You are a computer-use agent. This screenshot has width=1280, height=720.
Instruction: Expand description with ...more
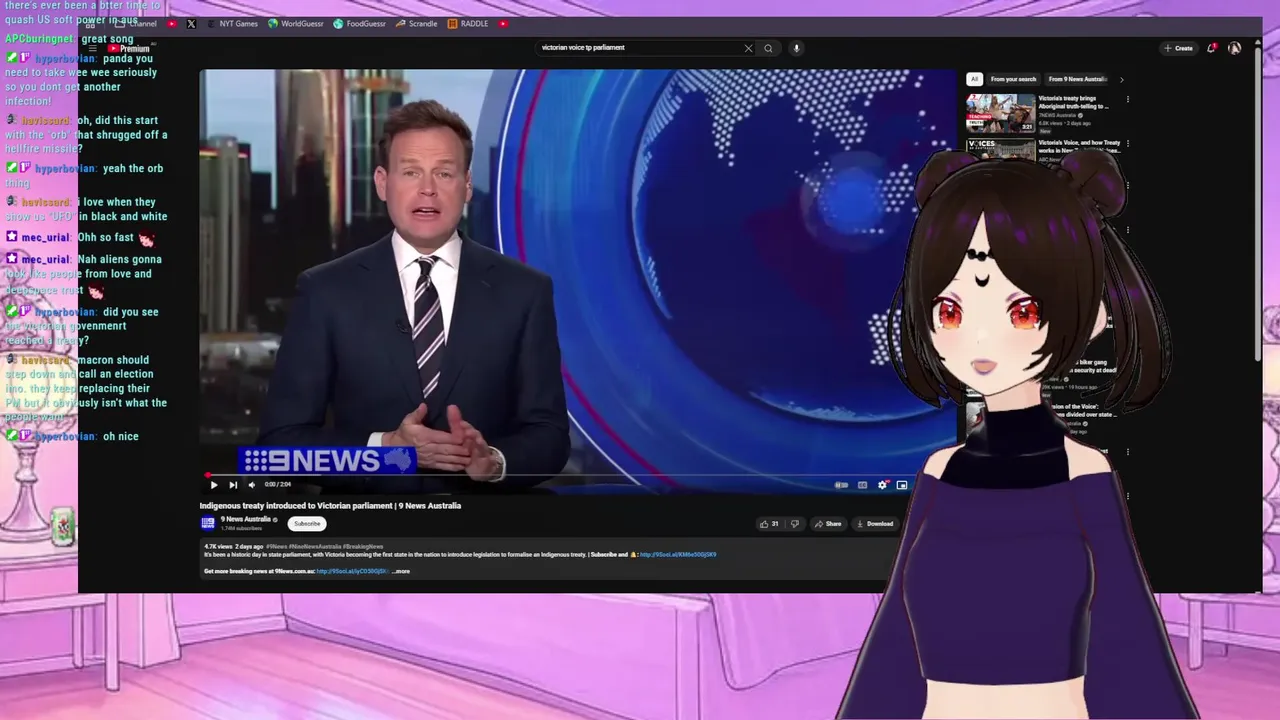(x=400, y=571)
